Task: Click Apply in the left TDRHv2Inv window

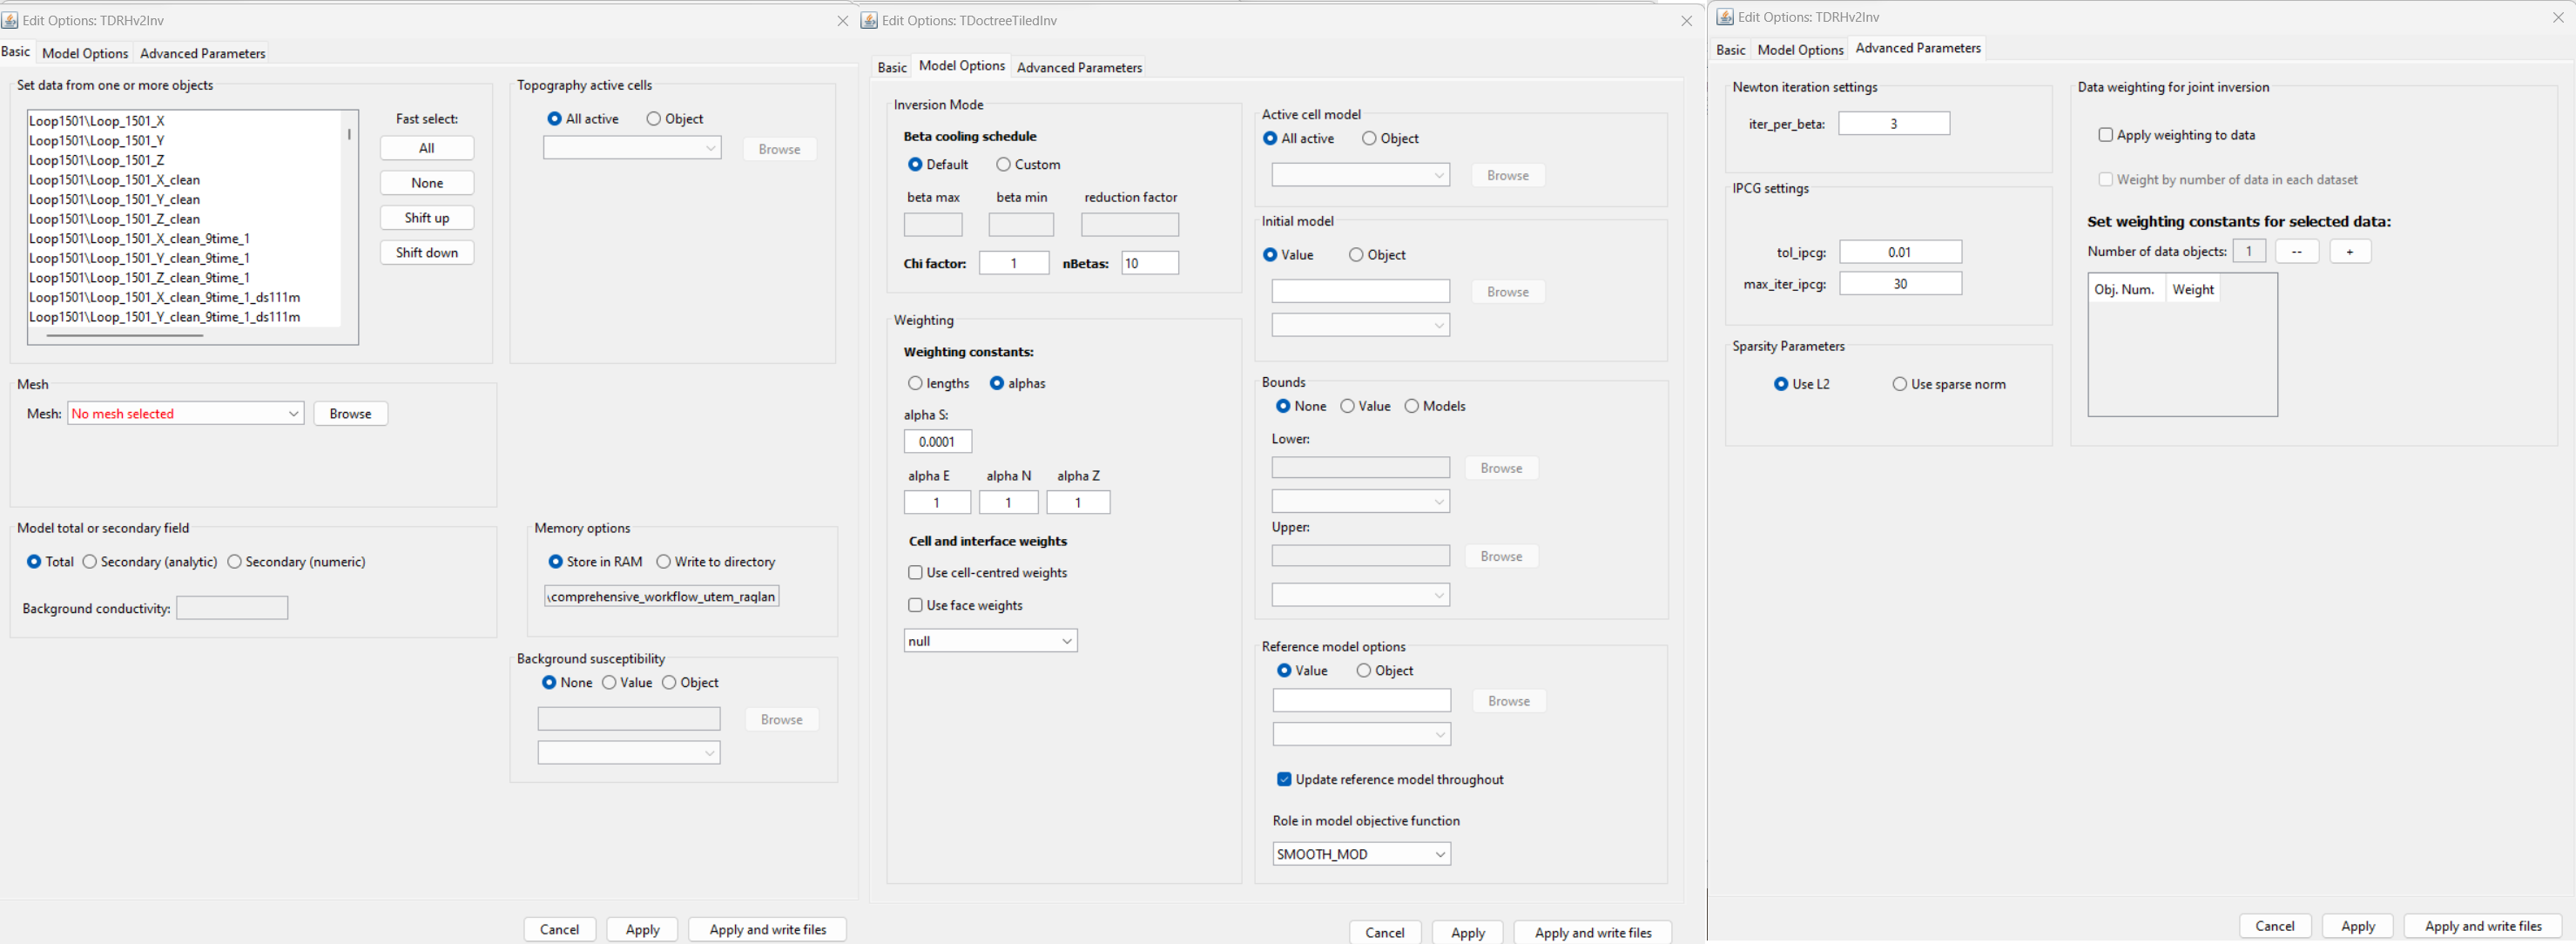Action: click(x=642, y=930)
